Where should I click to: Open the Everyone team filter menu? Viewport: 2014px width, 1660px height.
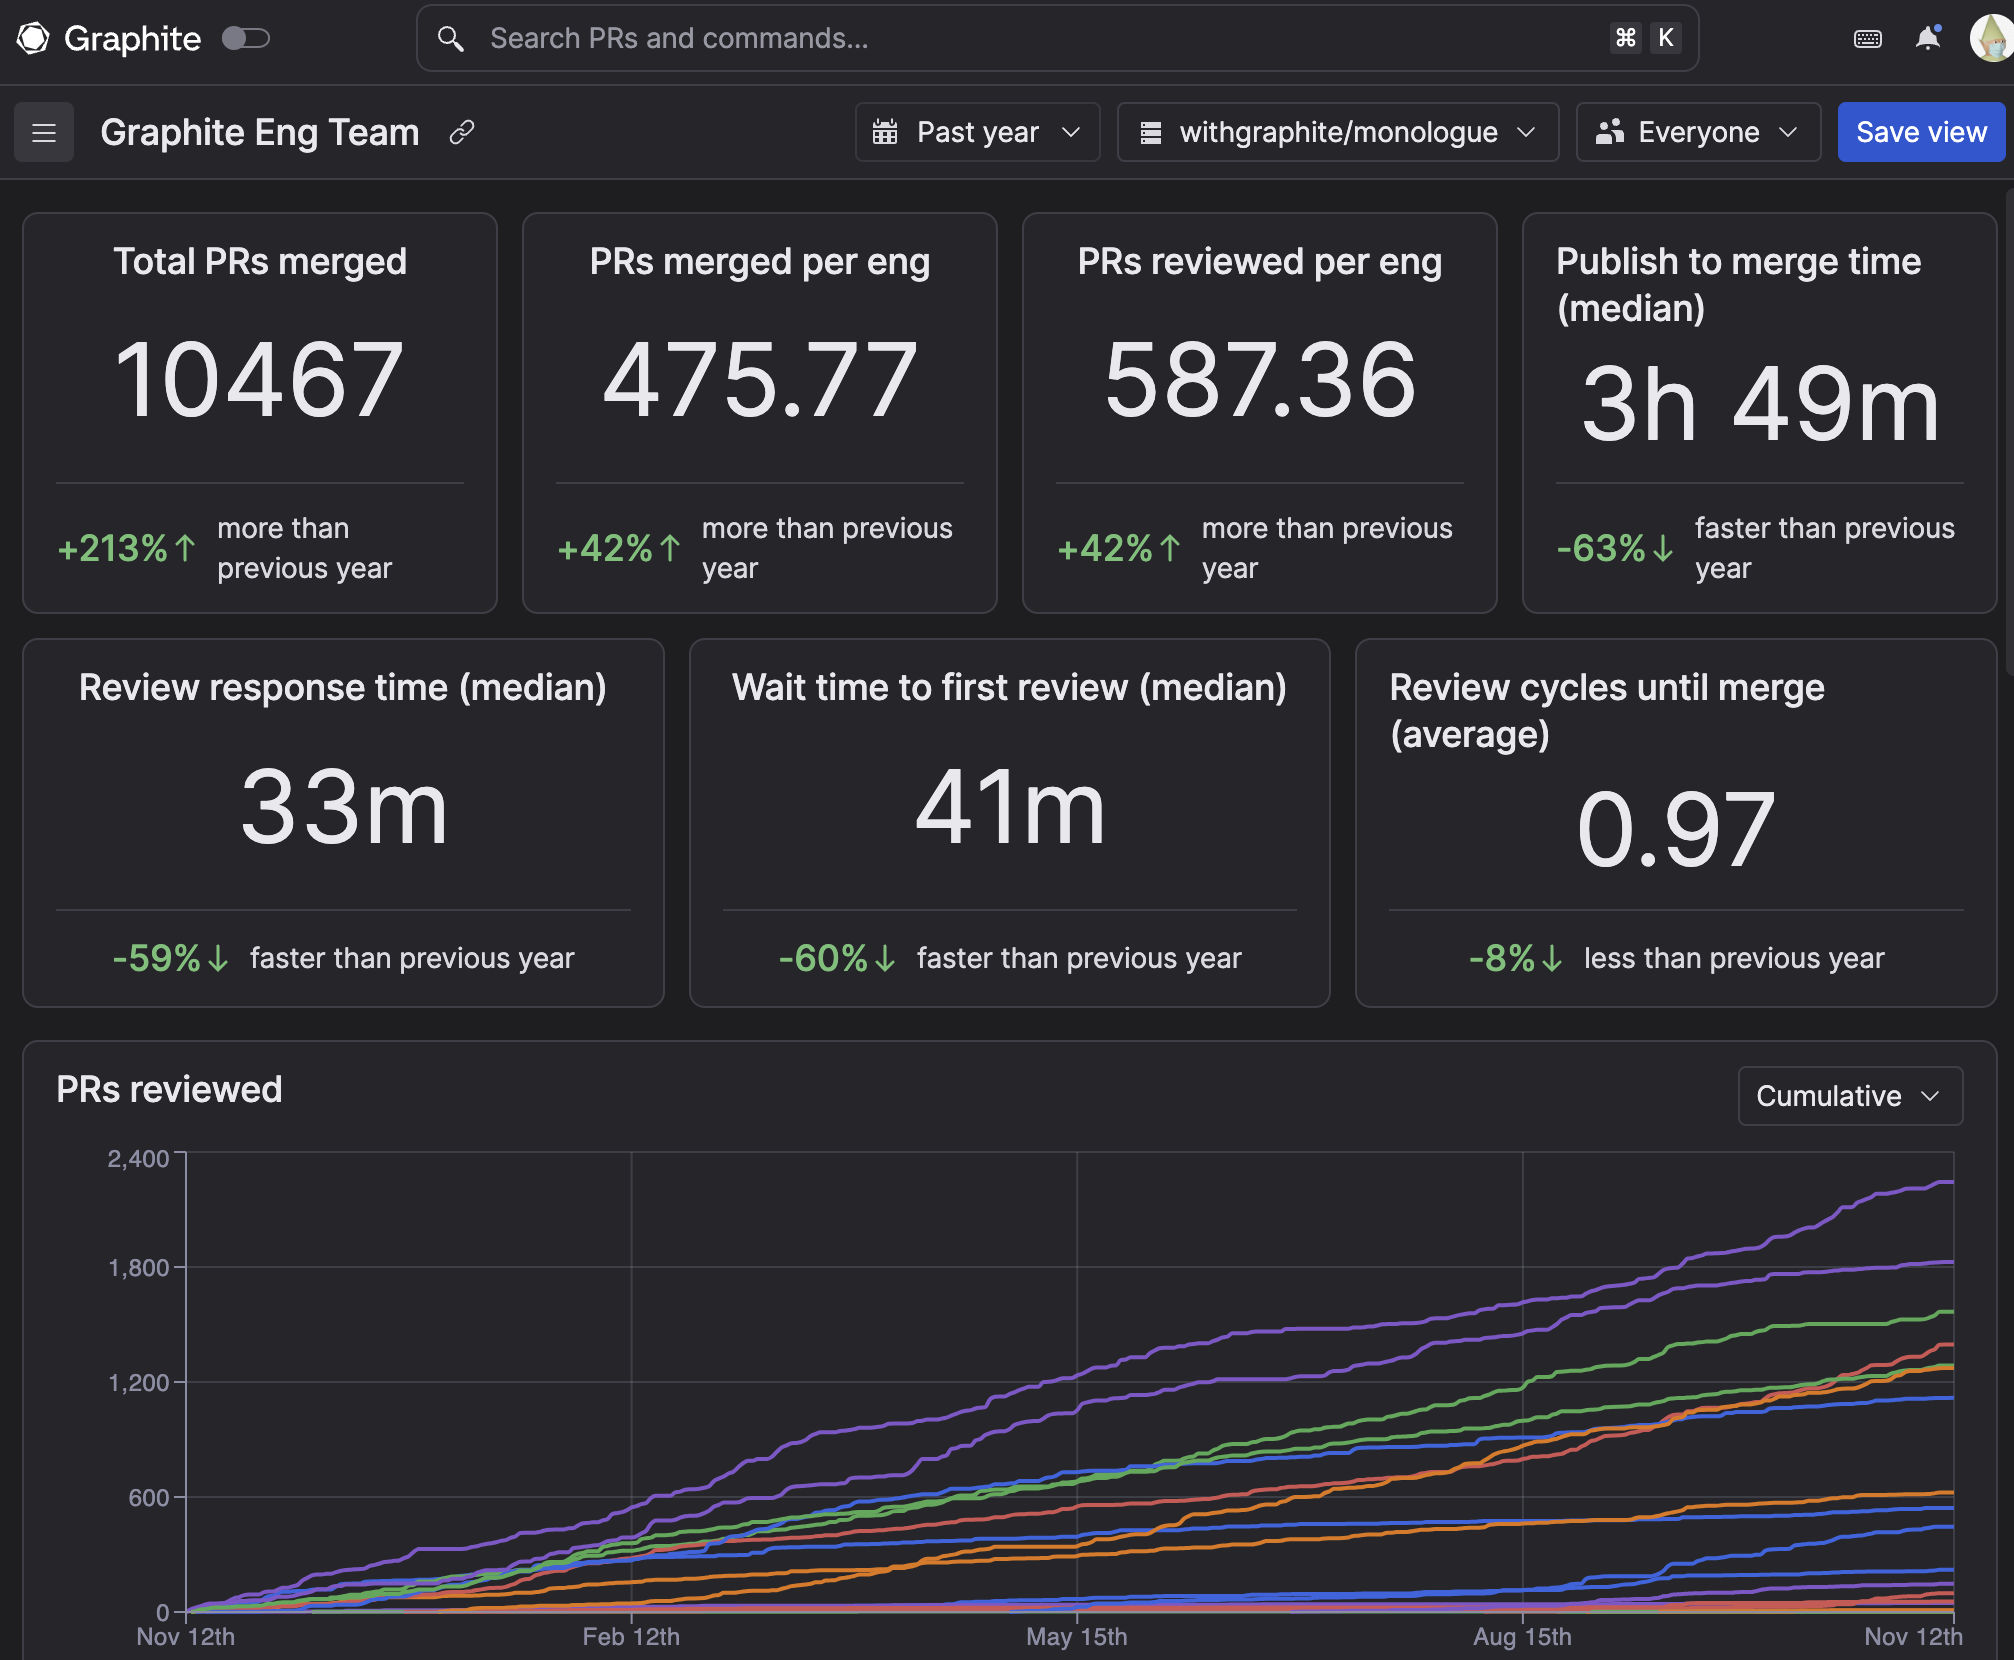click(x=1696, y=131)
